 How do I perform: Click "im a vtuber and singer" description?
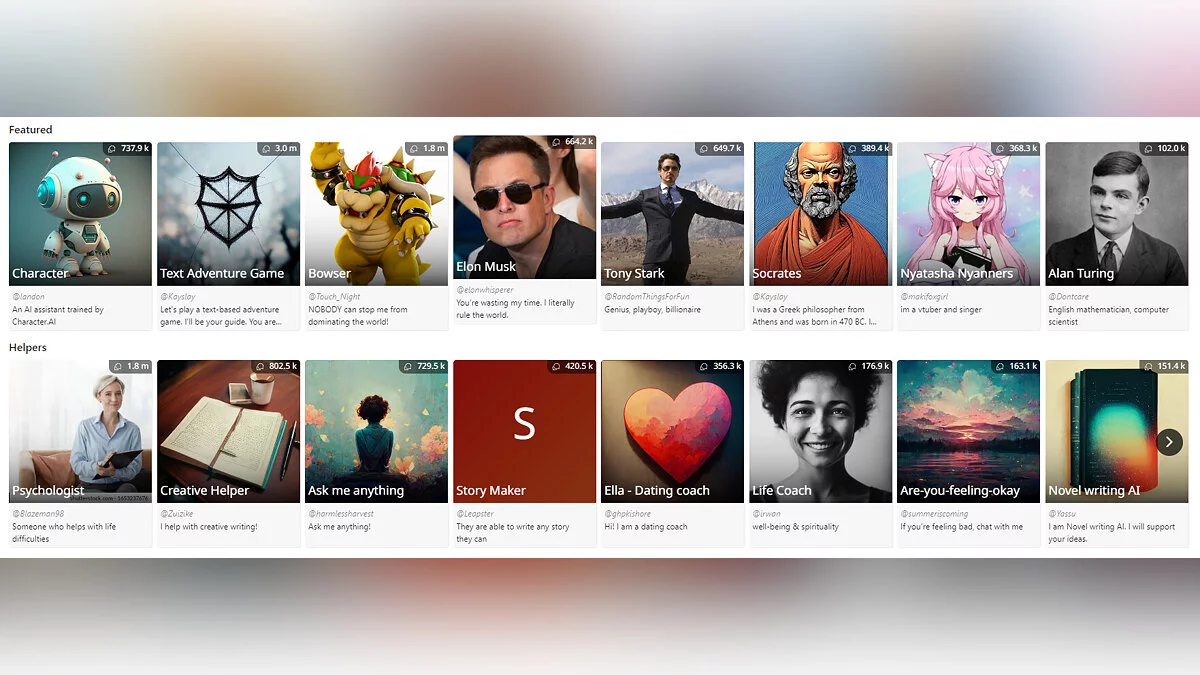pos(941,310)
